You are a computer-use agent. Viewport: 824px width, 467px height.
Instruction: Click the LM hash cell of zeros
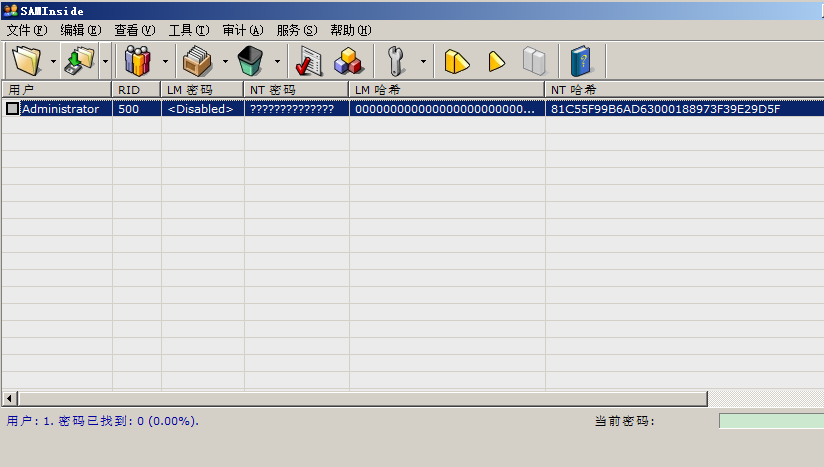click(447, 109)
